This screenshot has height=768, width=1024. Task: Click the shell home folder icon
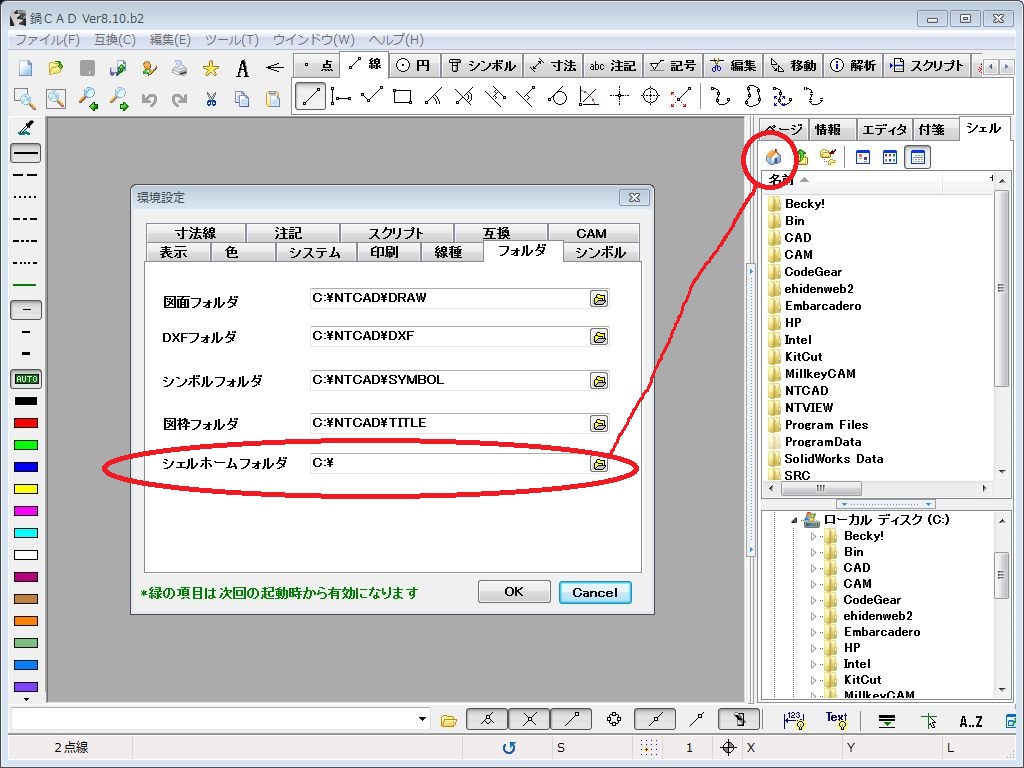(774, 157)
